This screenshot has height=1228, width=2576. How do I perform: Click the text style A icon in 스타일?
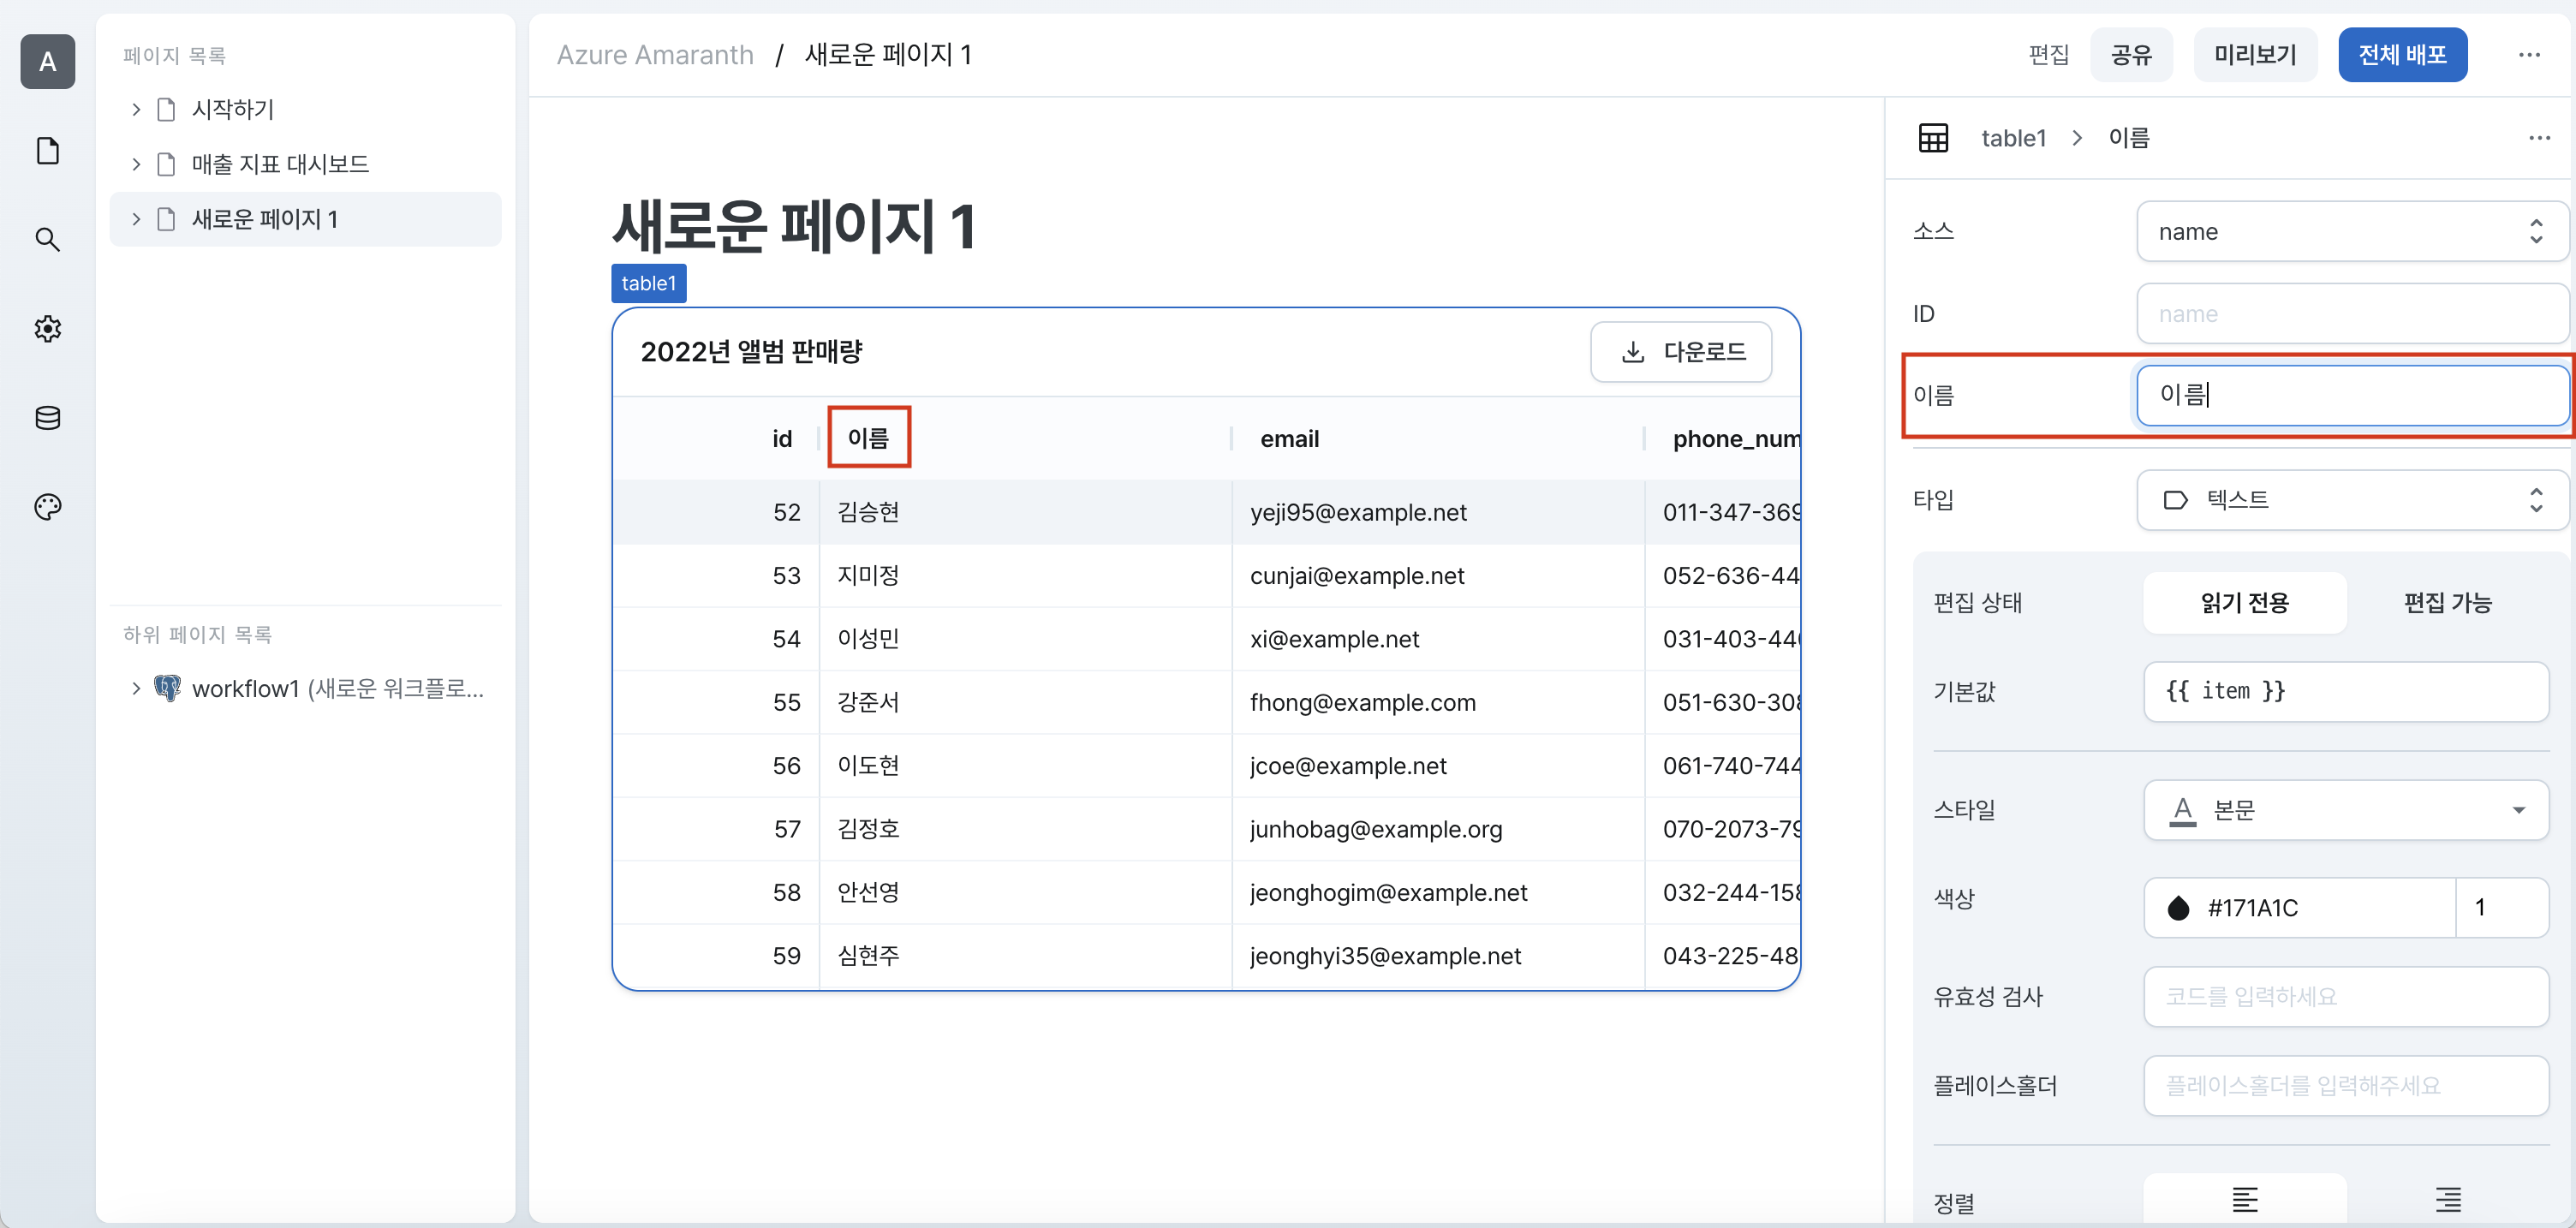pyautogui.click(x=2182, y=810)
